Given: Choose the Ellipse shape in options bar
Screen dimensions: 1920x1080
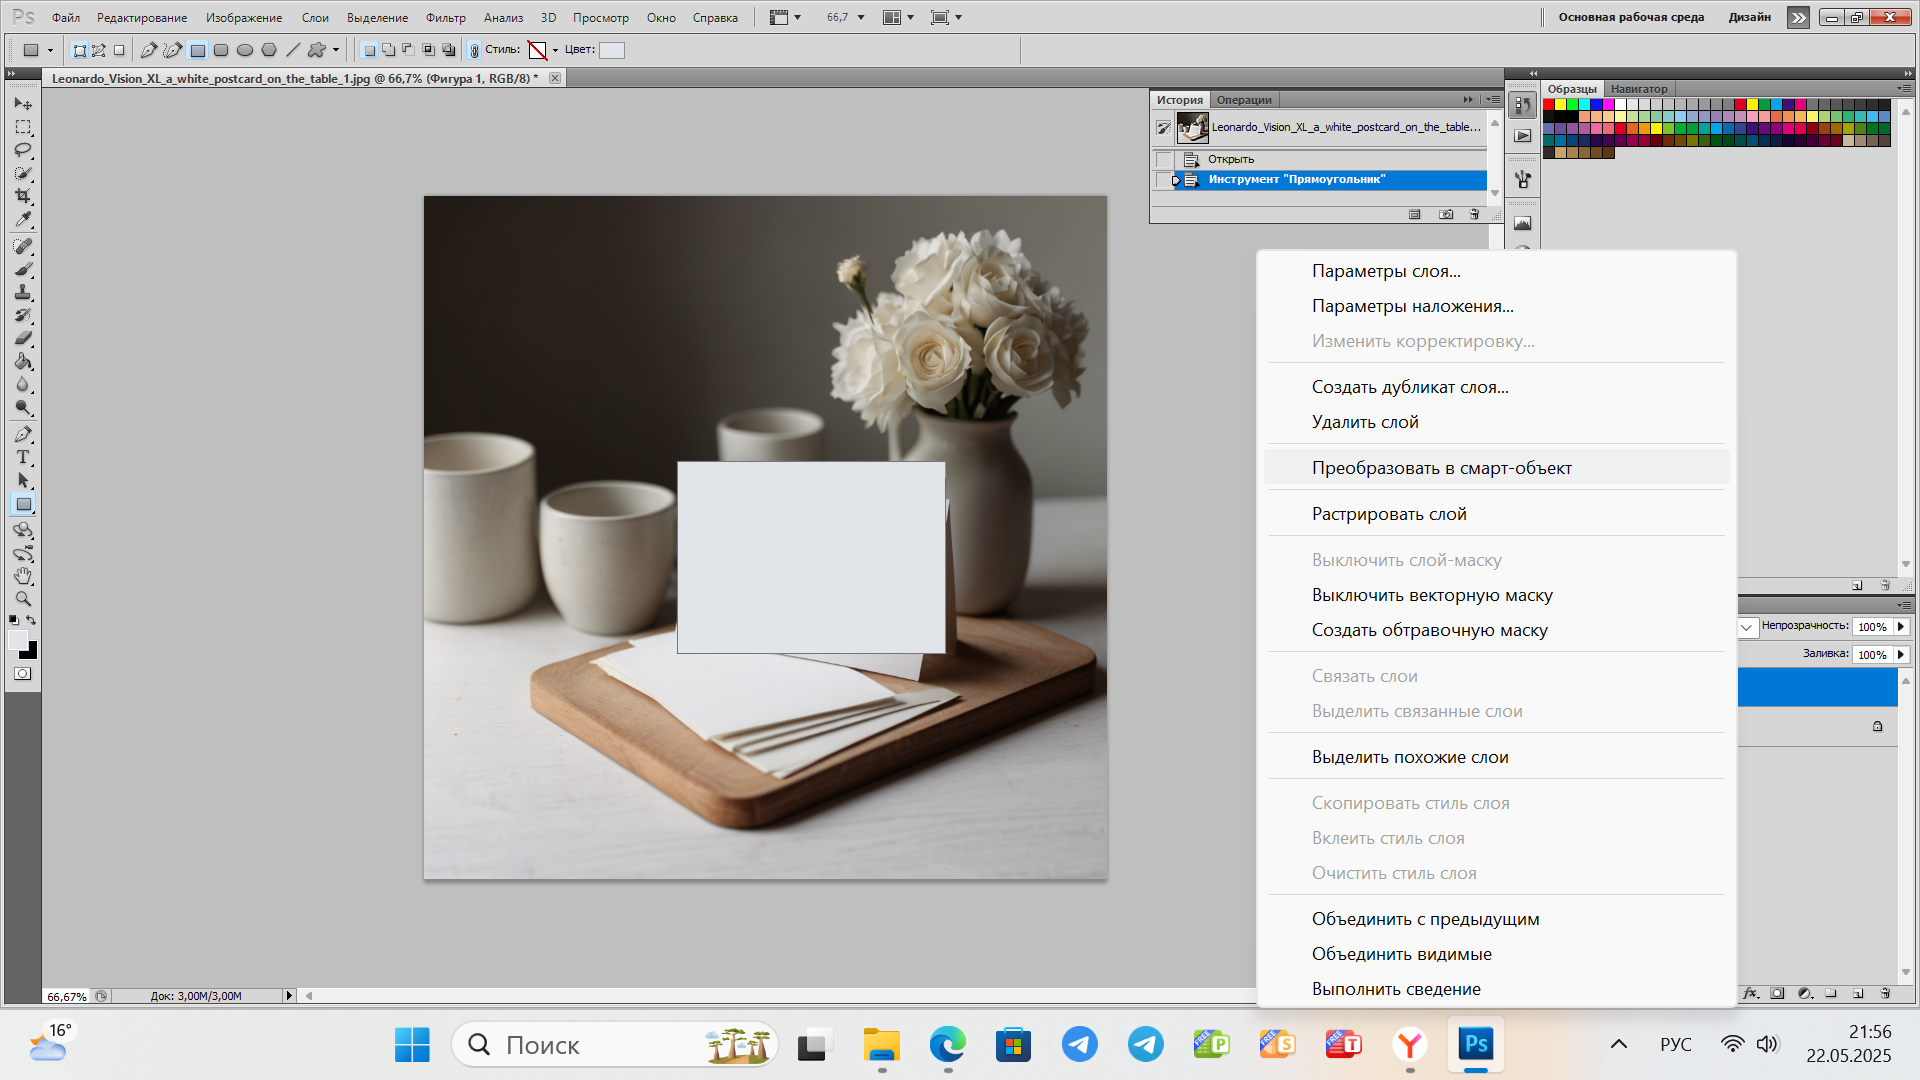Looking at the screenshot, I should pyautogui.click(x=245, y=50).
